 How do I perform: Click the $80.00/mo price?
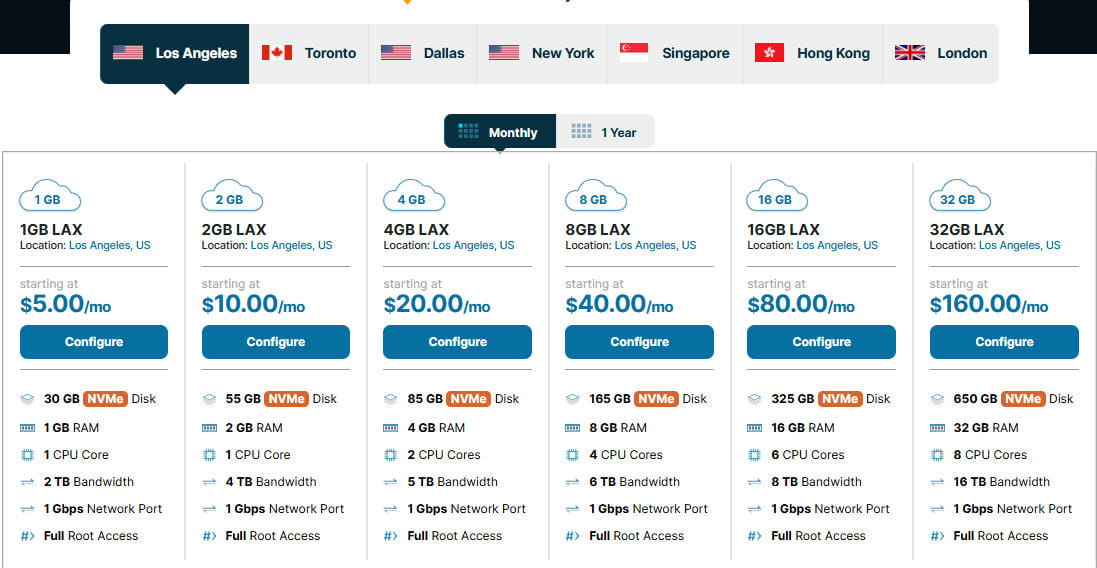801,304
